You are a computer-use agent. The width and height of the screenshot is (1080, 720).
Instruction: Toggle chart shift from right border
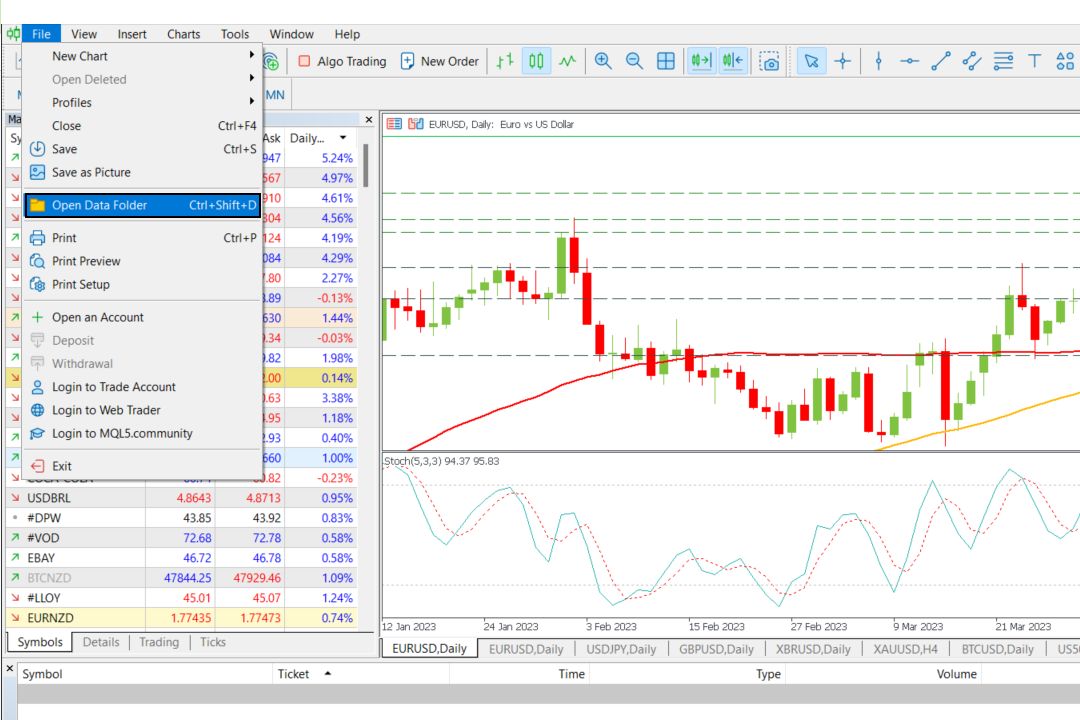pos(733,61)
